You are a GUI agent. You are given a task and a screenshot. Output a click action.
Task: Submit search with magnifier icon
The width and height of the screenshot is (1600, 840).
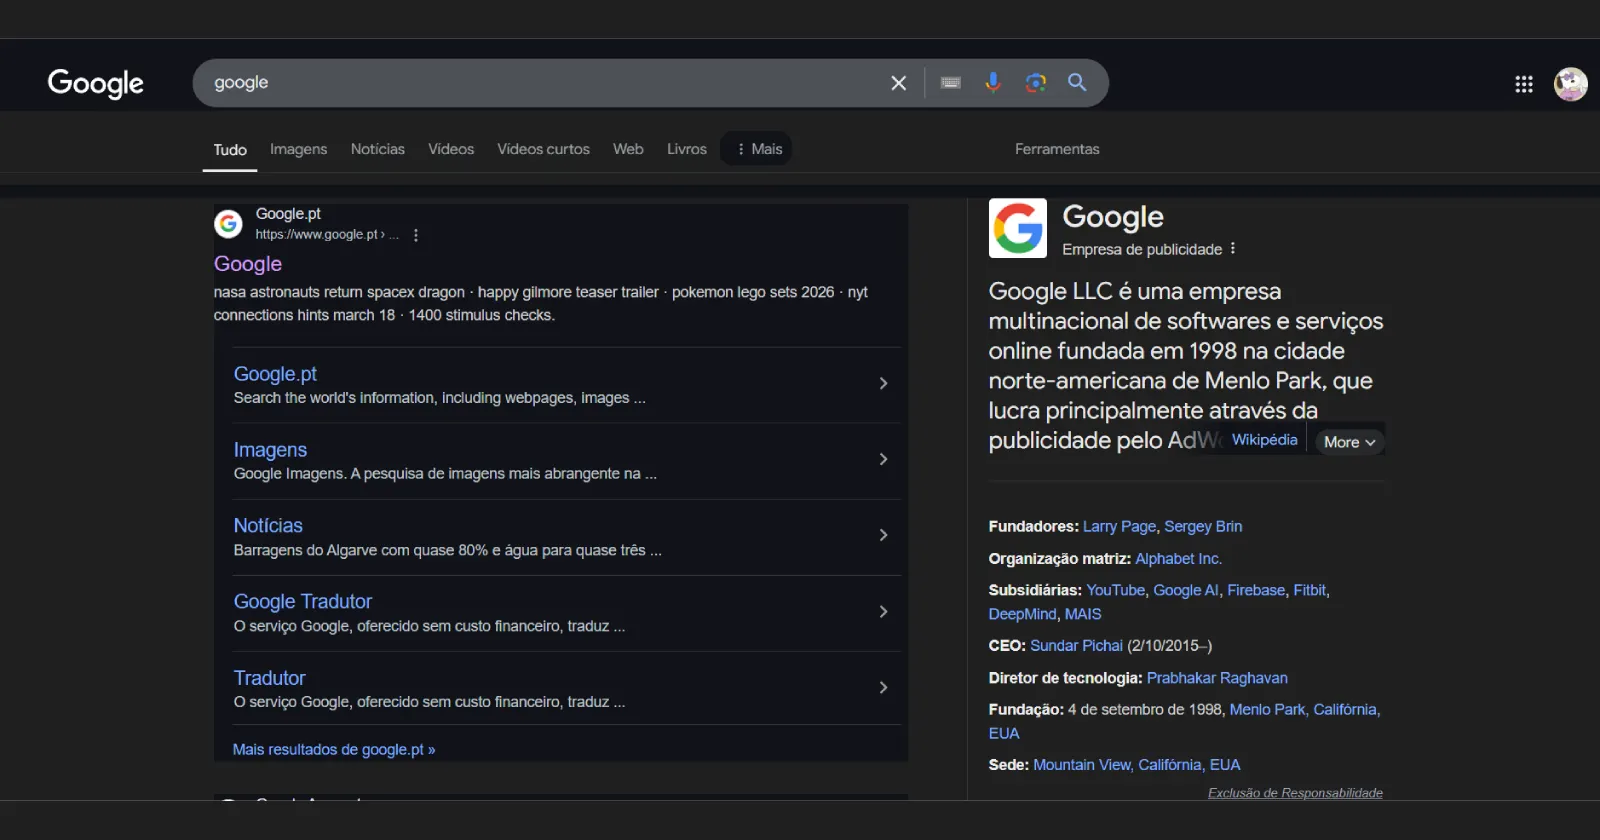[1077, 83]
